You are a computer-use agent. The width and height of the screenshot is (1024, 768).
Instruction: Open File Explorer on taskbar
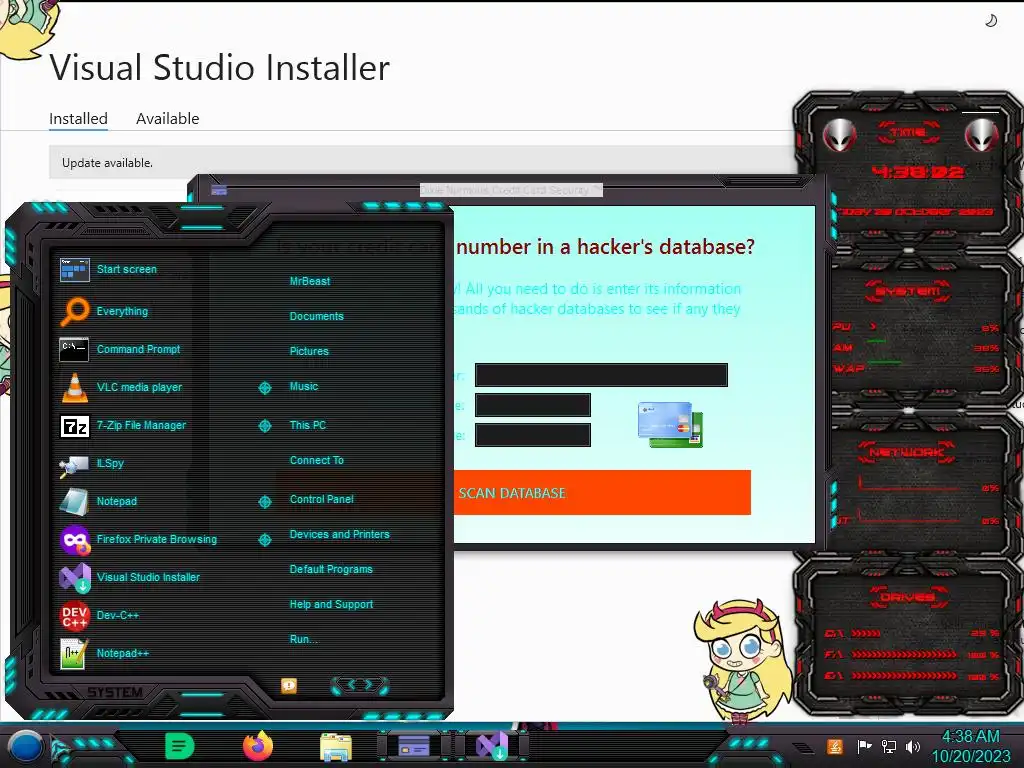336,747
